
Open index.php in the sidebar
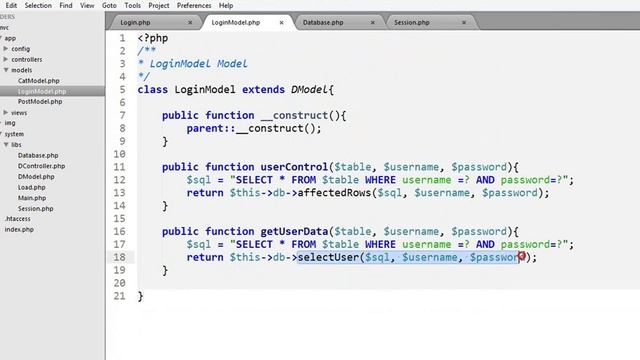(19, 229)
